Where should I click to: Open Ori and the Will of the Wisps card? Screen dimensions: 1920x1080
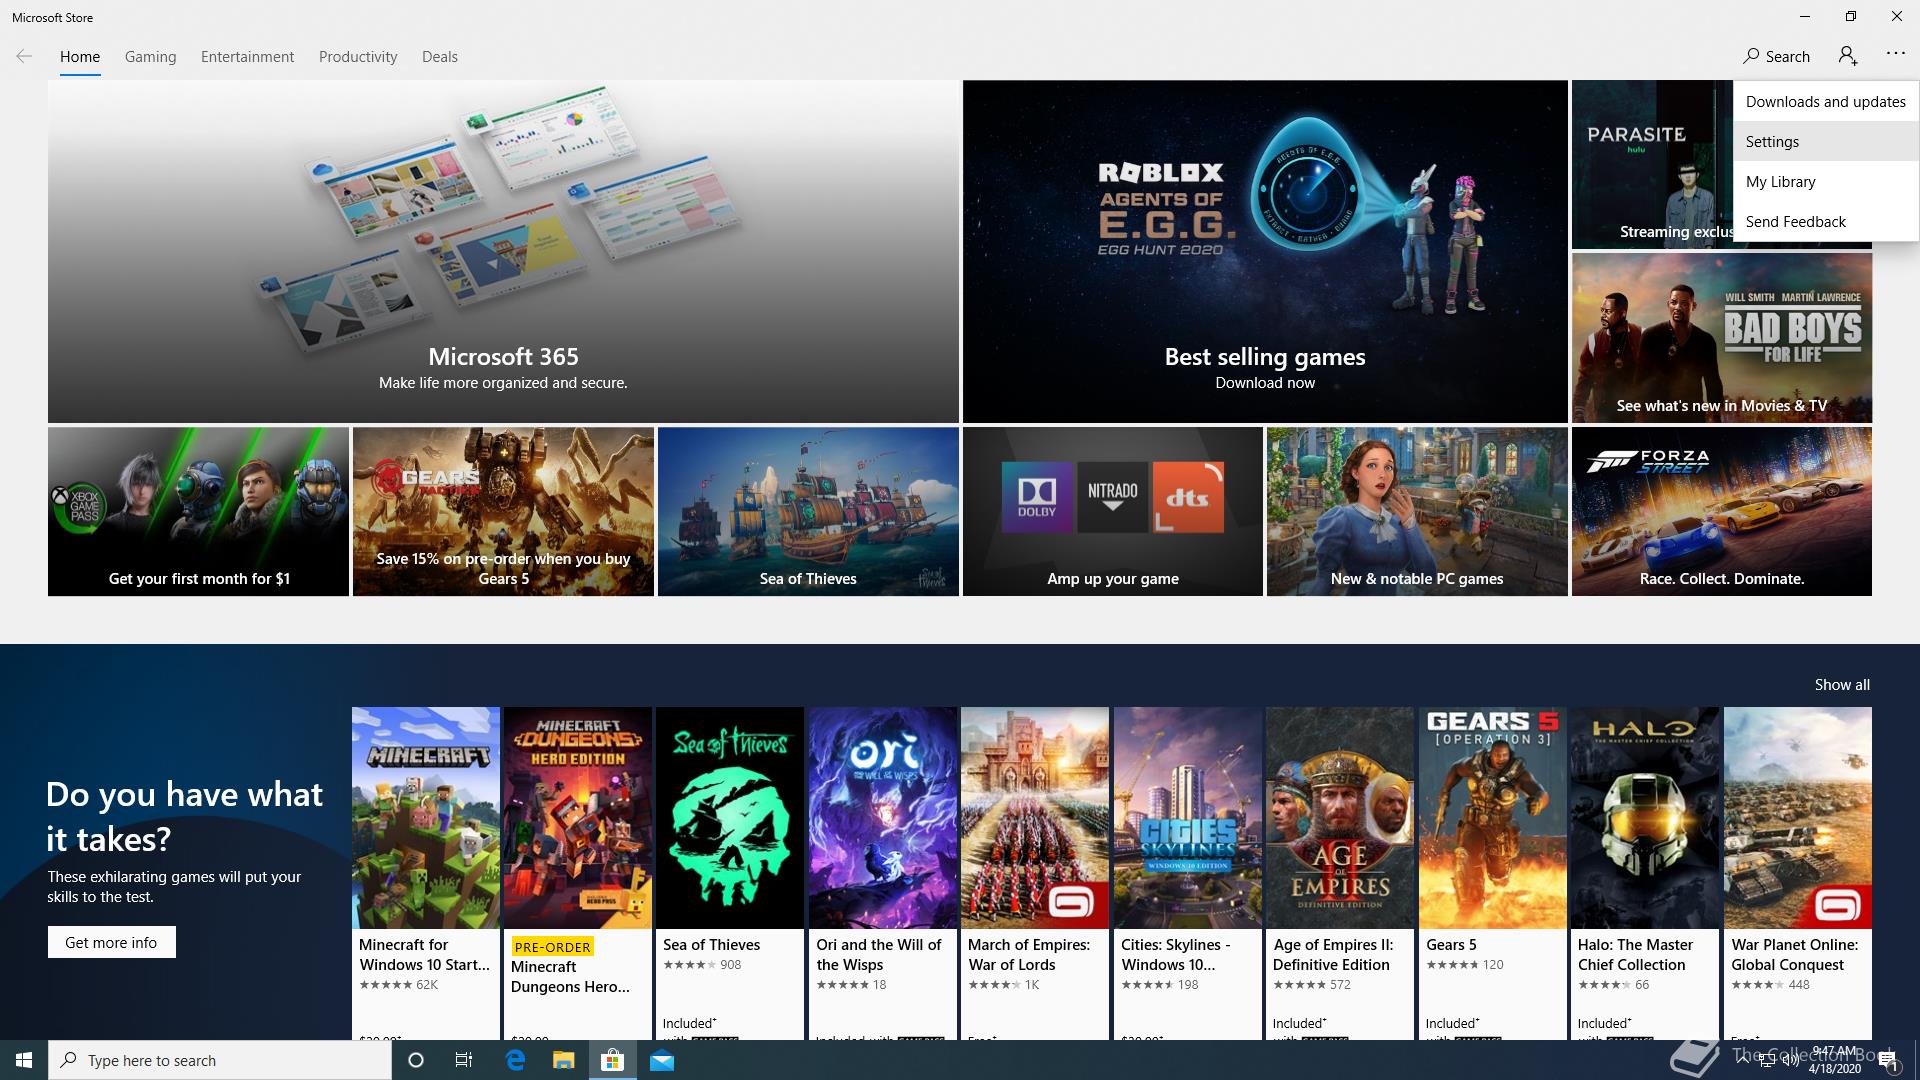(x=883, y=873)
